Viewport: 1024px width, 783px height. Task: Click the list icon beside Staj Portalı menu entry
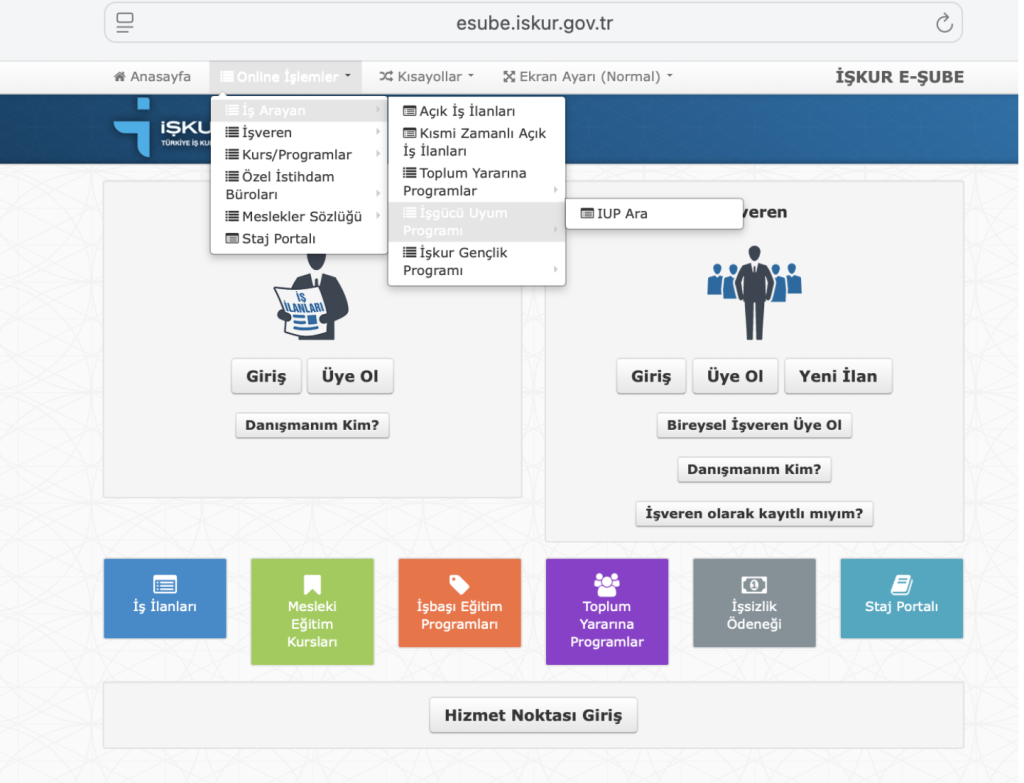tap(232, 238)
